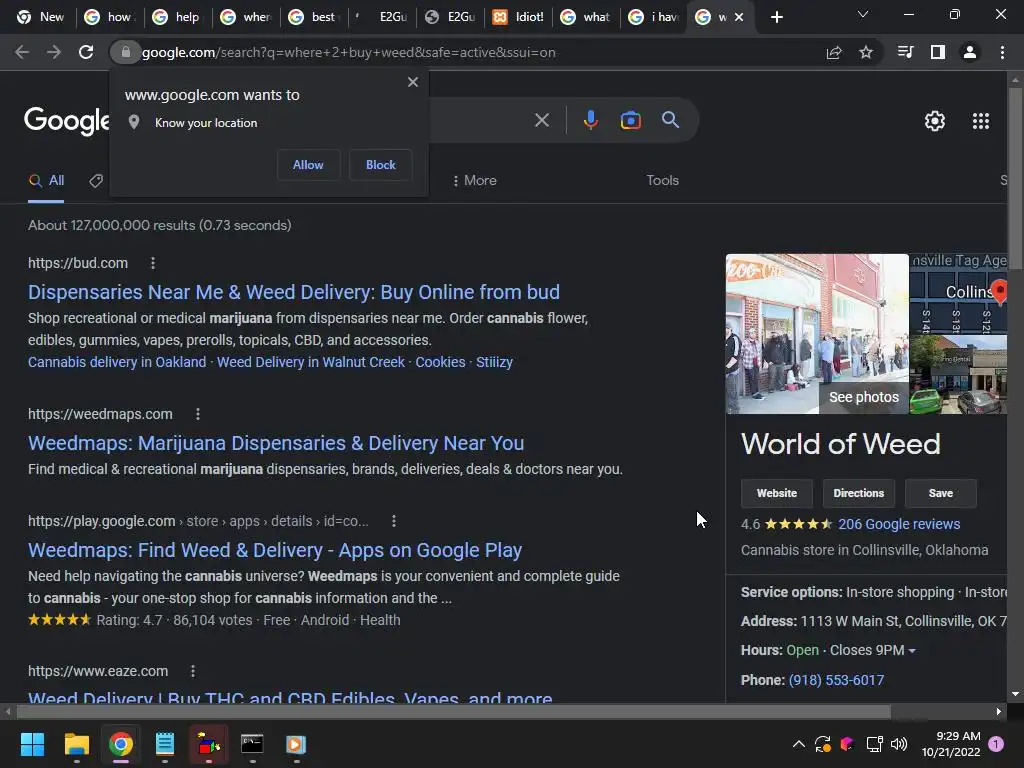
Task: Expand World of Weed hours dropdown
Action: click(912, 651)
